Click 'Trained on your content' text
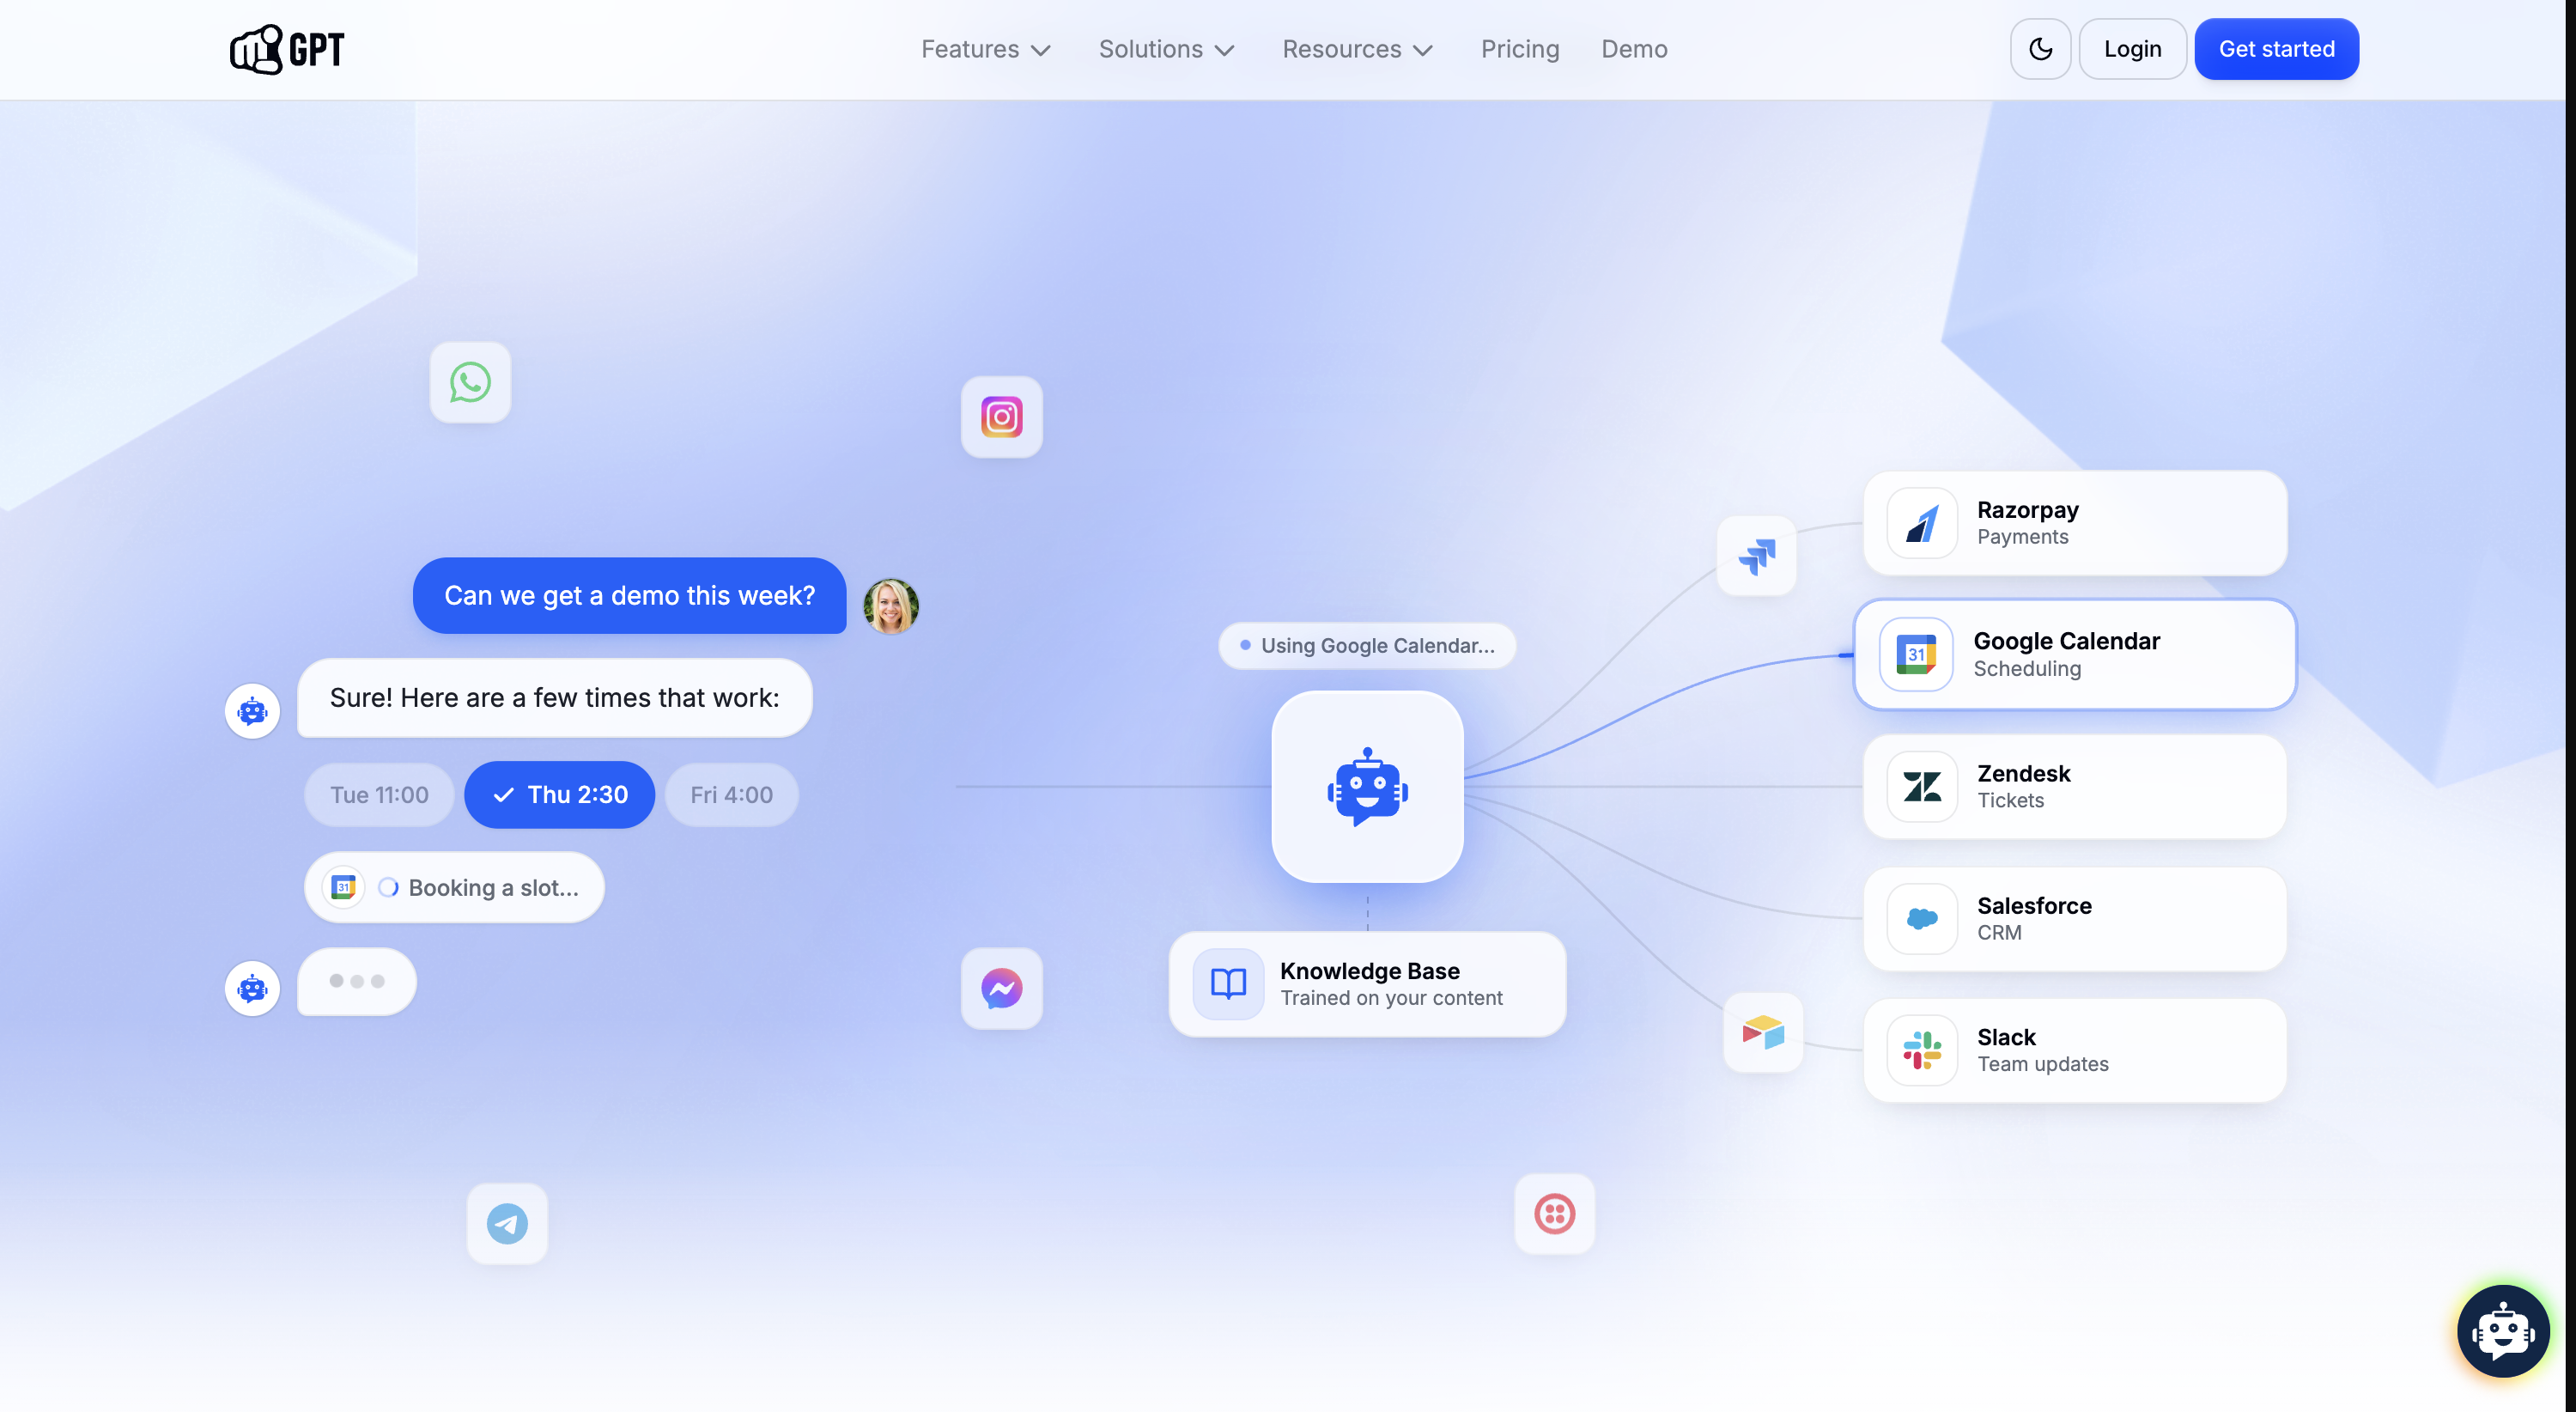Viewport: 2576px width, 1412px height. click(1391, 998)
